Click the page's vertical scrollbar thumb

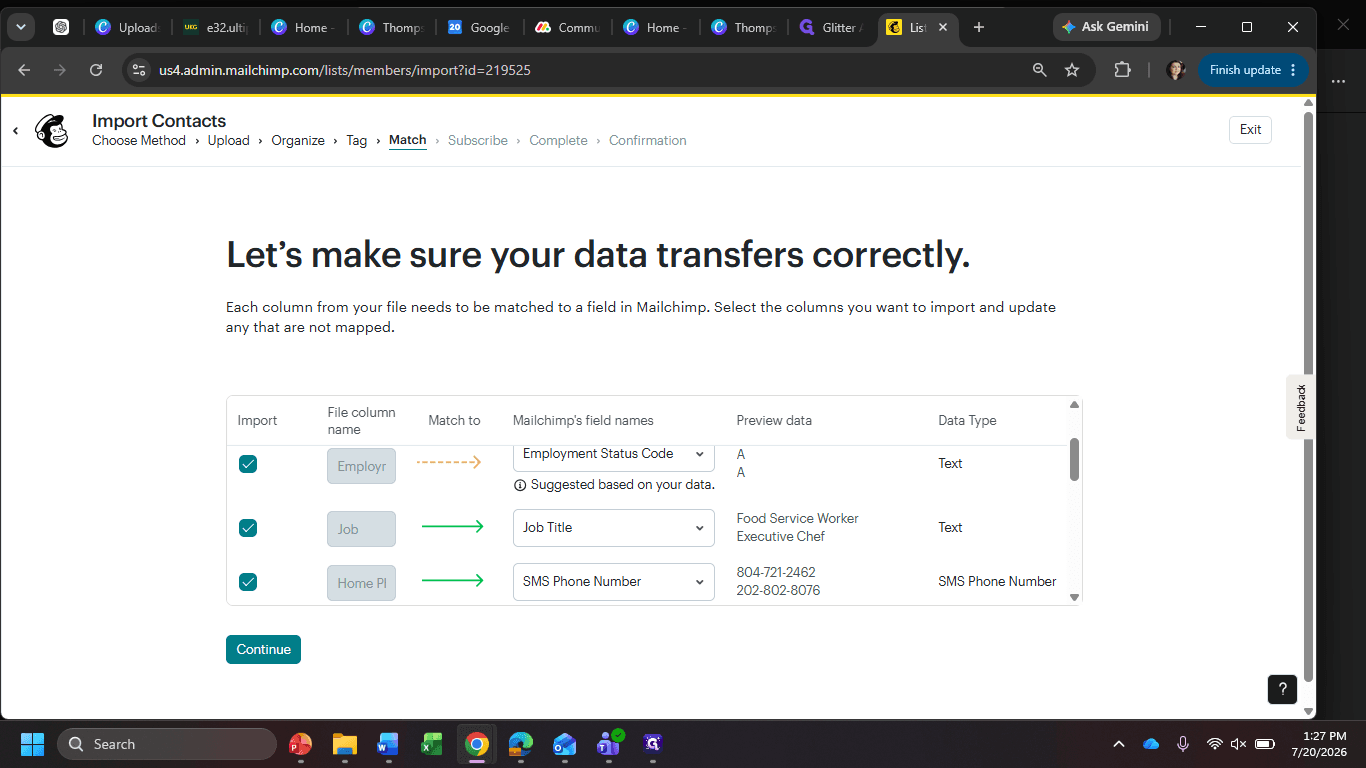[x=1308, y=395]
